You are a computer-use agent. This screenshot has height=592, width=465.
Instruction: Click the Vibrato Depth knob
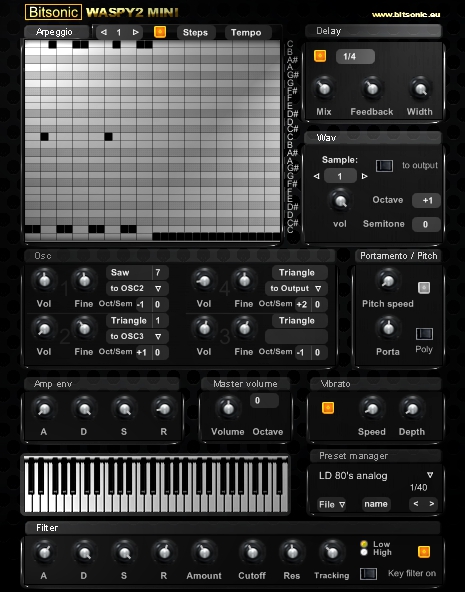pos(412,408)
